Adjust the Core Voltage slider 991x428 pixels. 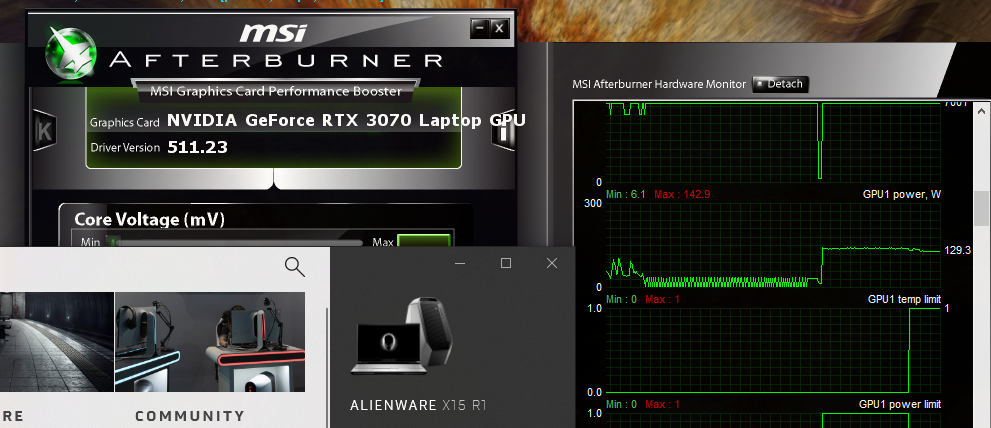[x=234, y=242]
